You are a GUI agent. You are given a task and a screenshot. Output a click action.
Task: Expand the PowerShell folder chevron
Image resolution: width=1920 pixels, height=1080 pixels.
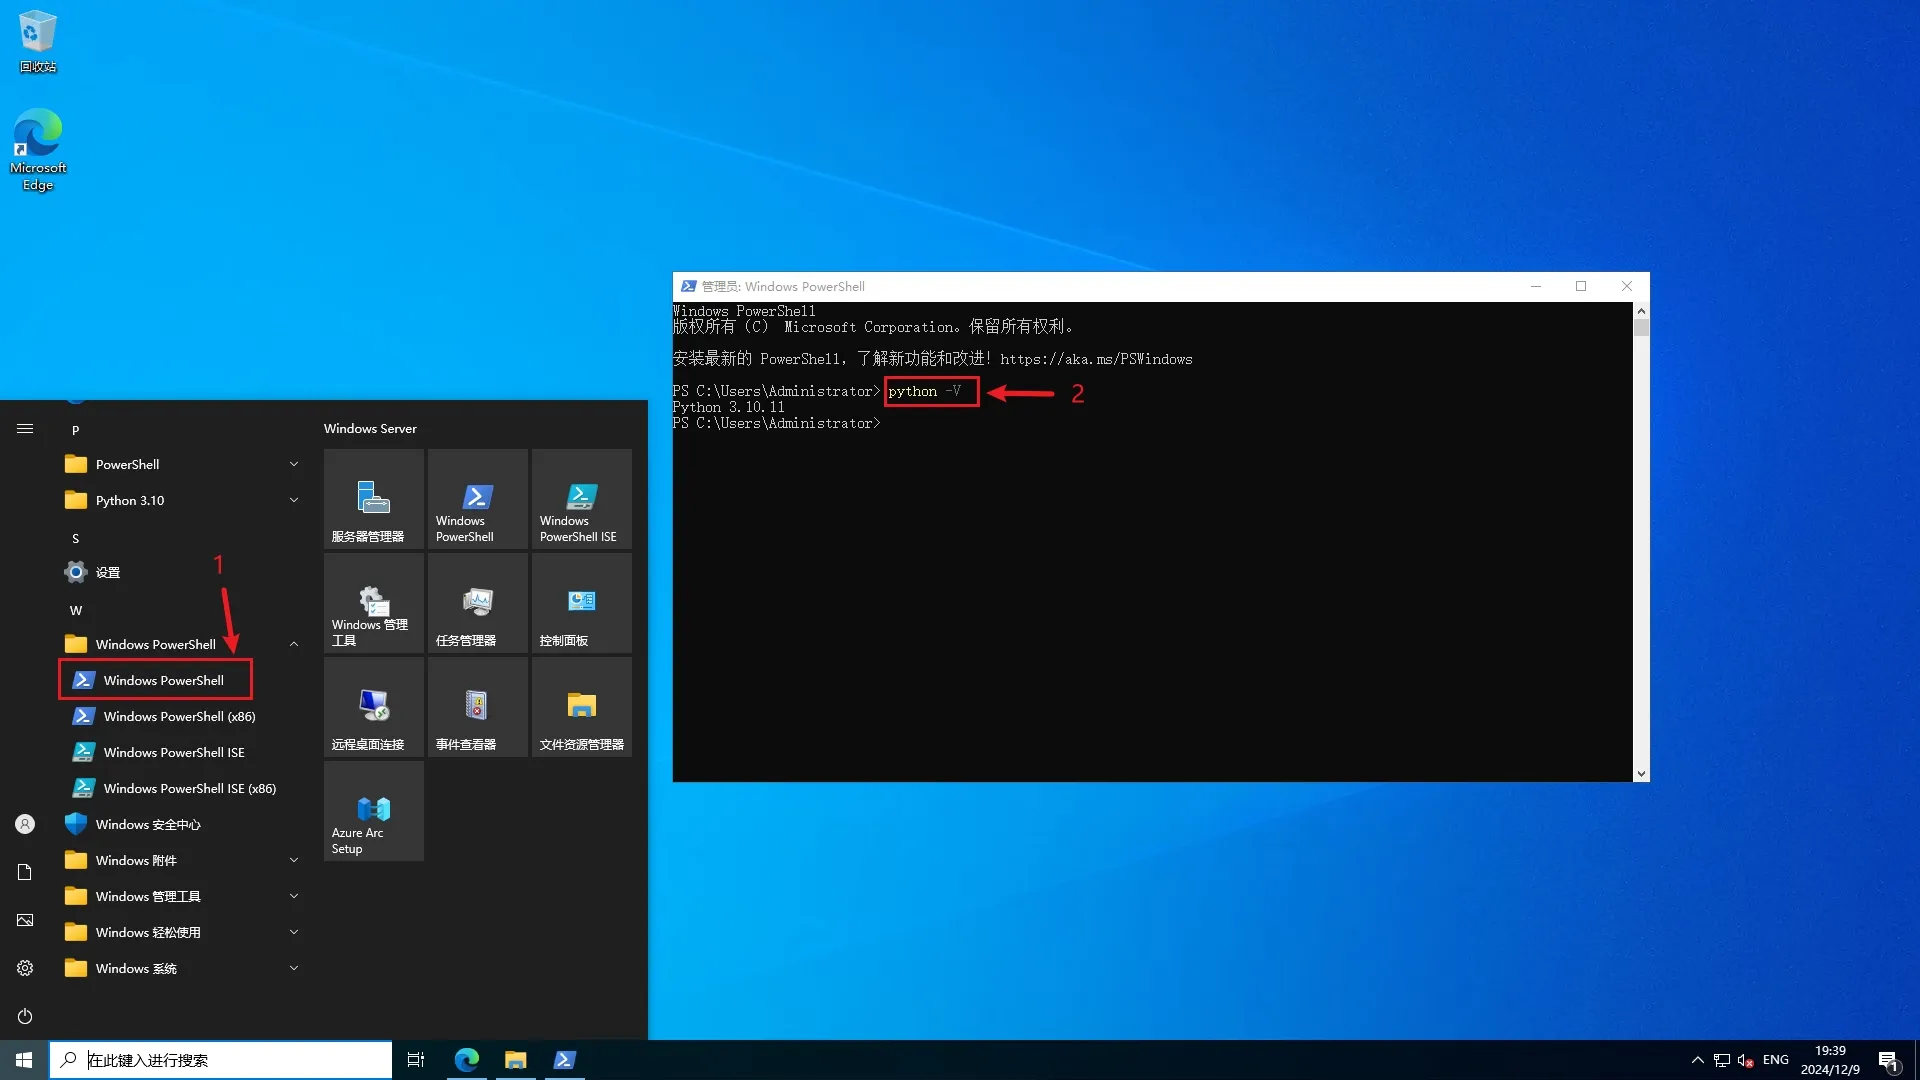tap(294, 464)
